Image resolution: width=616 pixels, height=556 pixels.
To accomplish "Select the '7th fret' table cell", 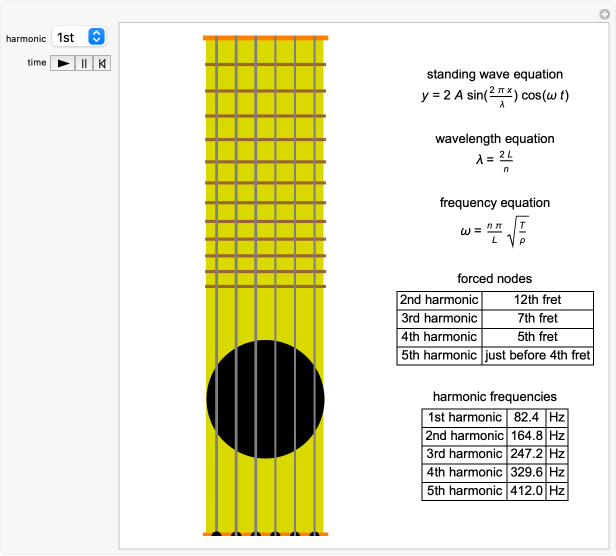I will 537,318.
